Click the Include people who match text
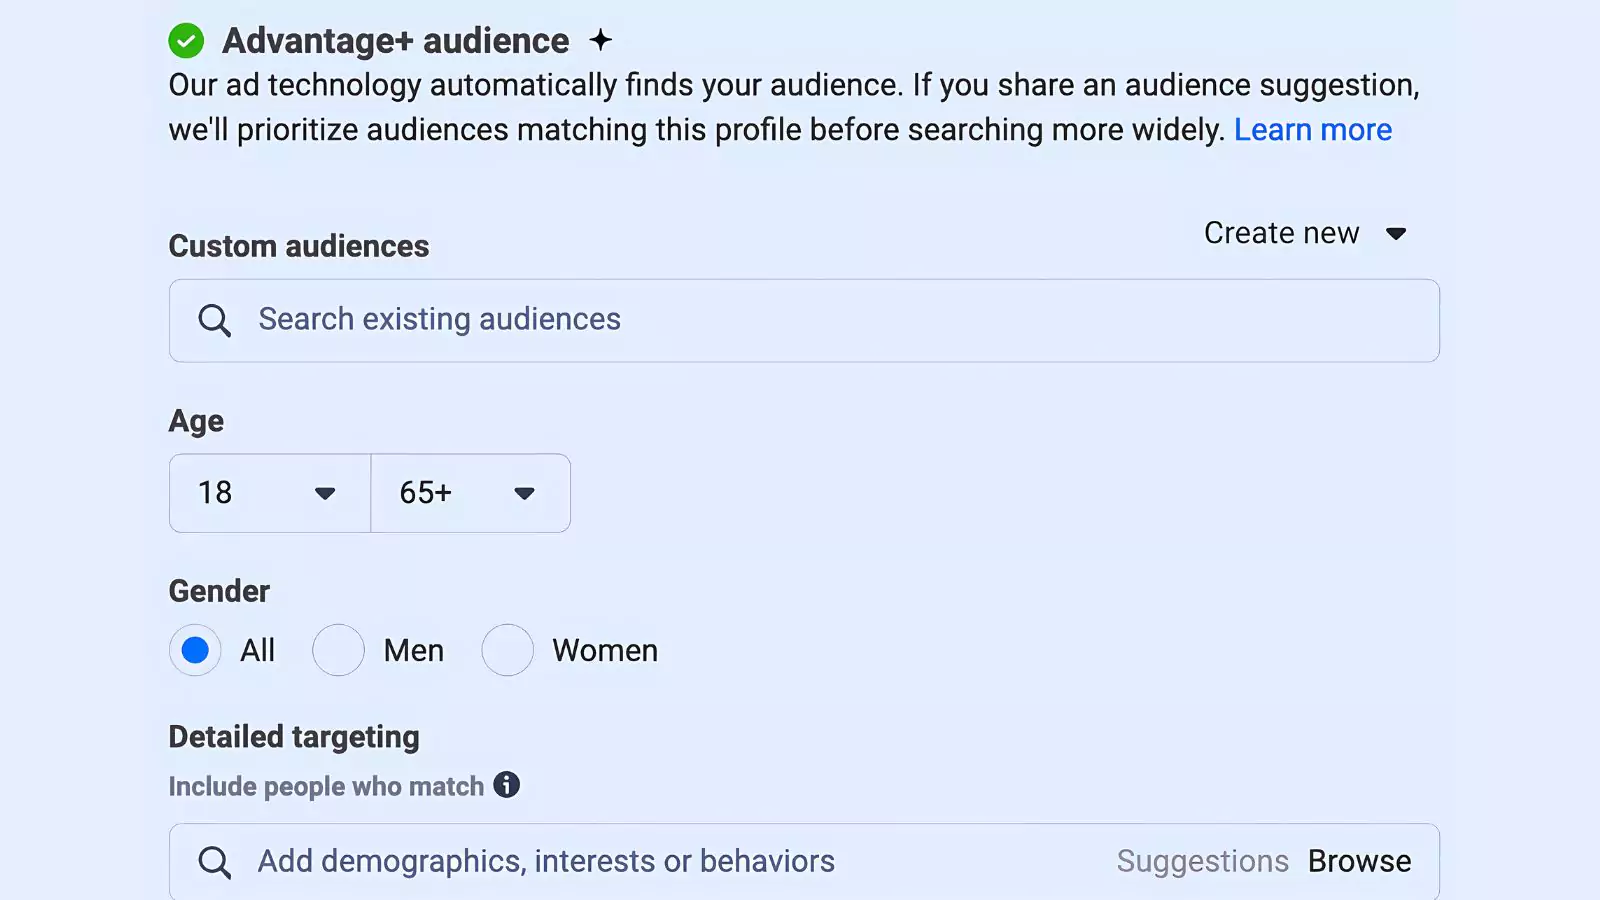This screenshot has width=1600, height=900. [326, 786]
